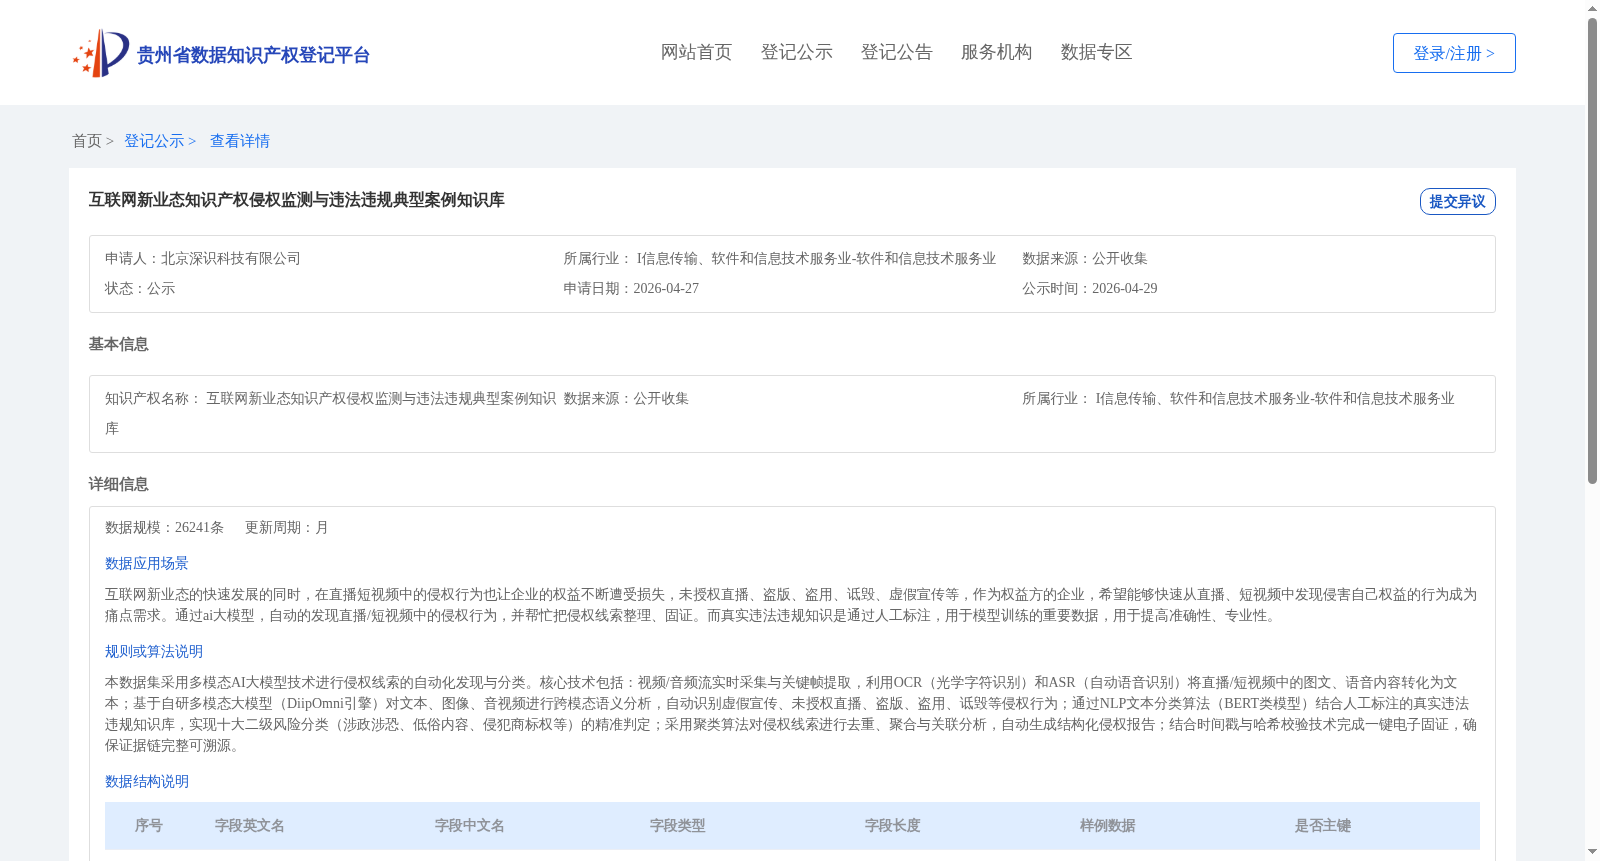This screenshot has height=861, width=1600.
Task: Click 更新周期：月 text
Action: (x=287, y=527)
